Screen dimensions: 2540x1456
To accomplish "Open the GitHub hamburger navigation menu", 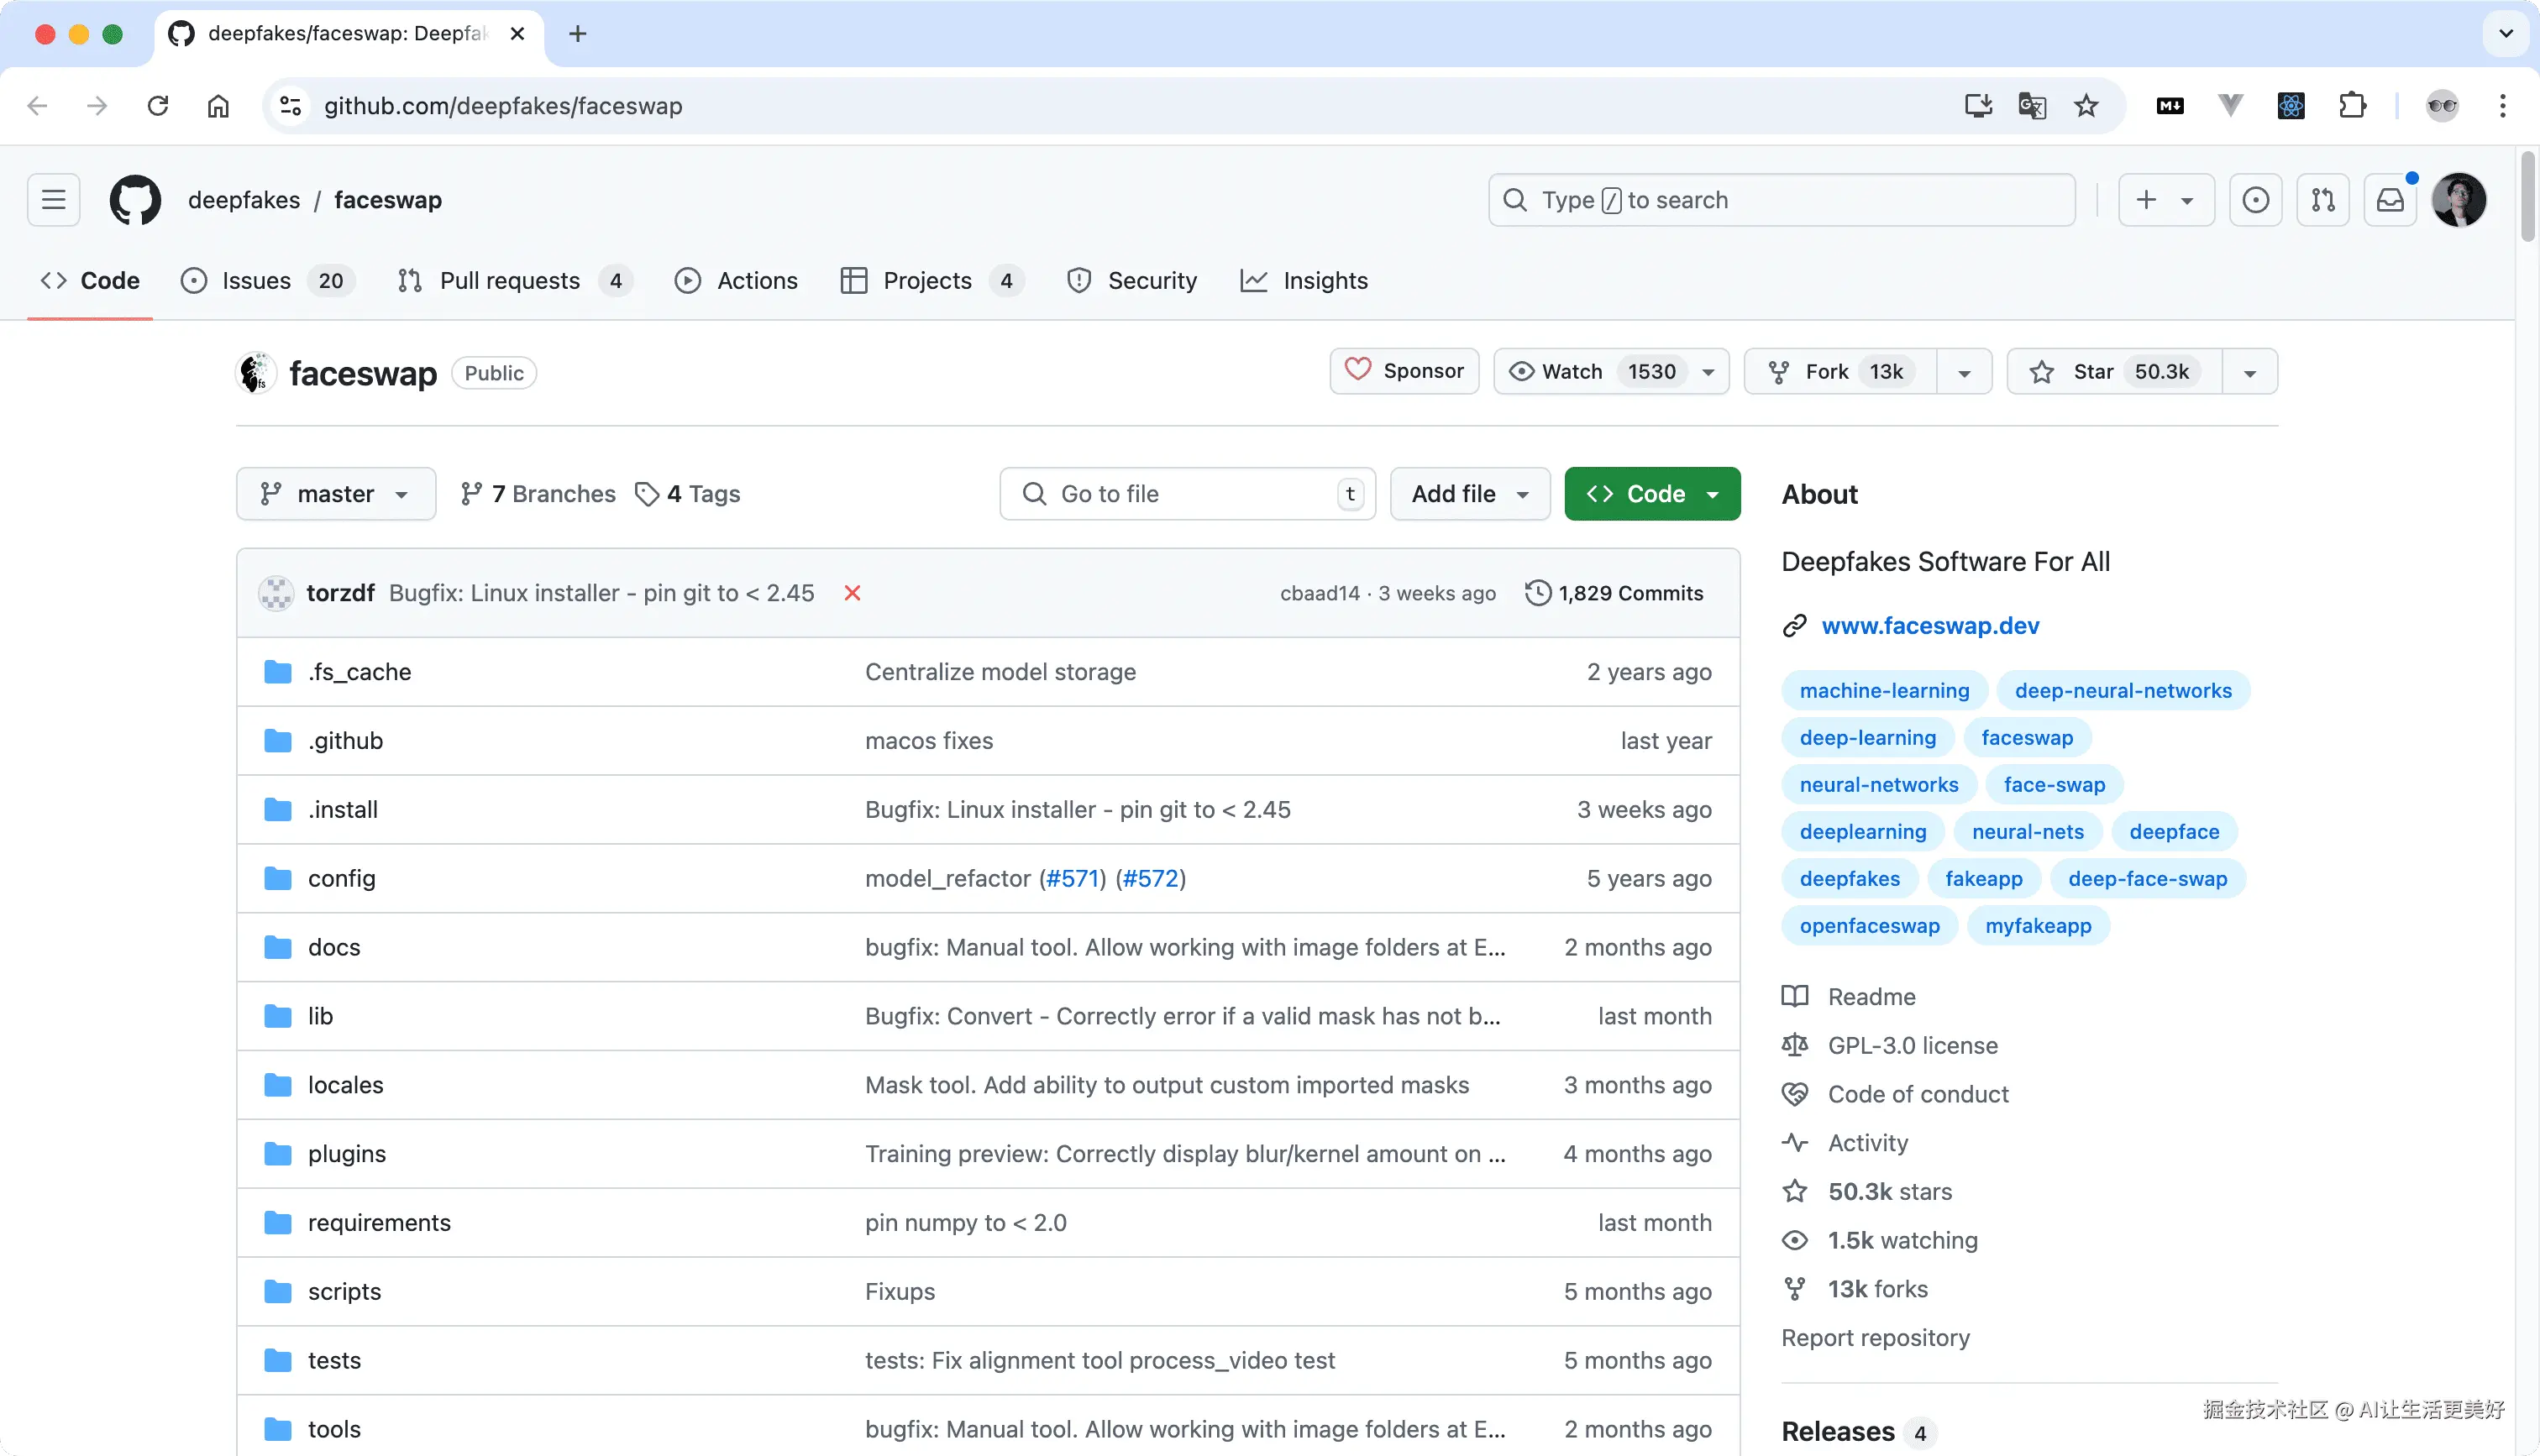I will [x=54, y=200].
